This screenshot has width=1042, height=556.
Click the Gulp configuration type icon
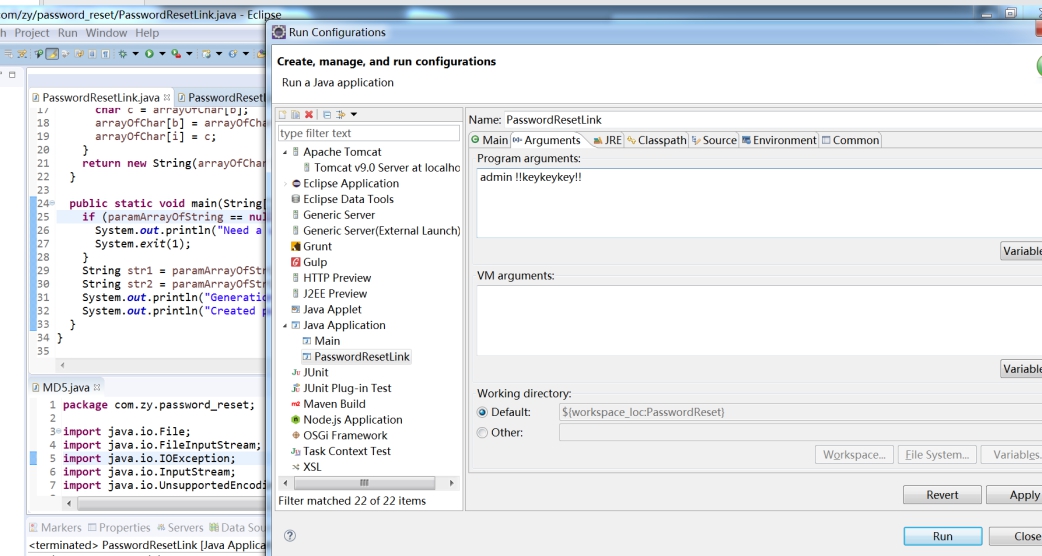296,262
